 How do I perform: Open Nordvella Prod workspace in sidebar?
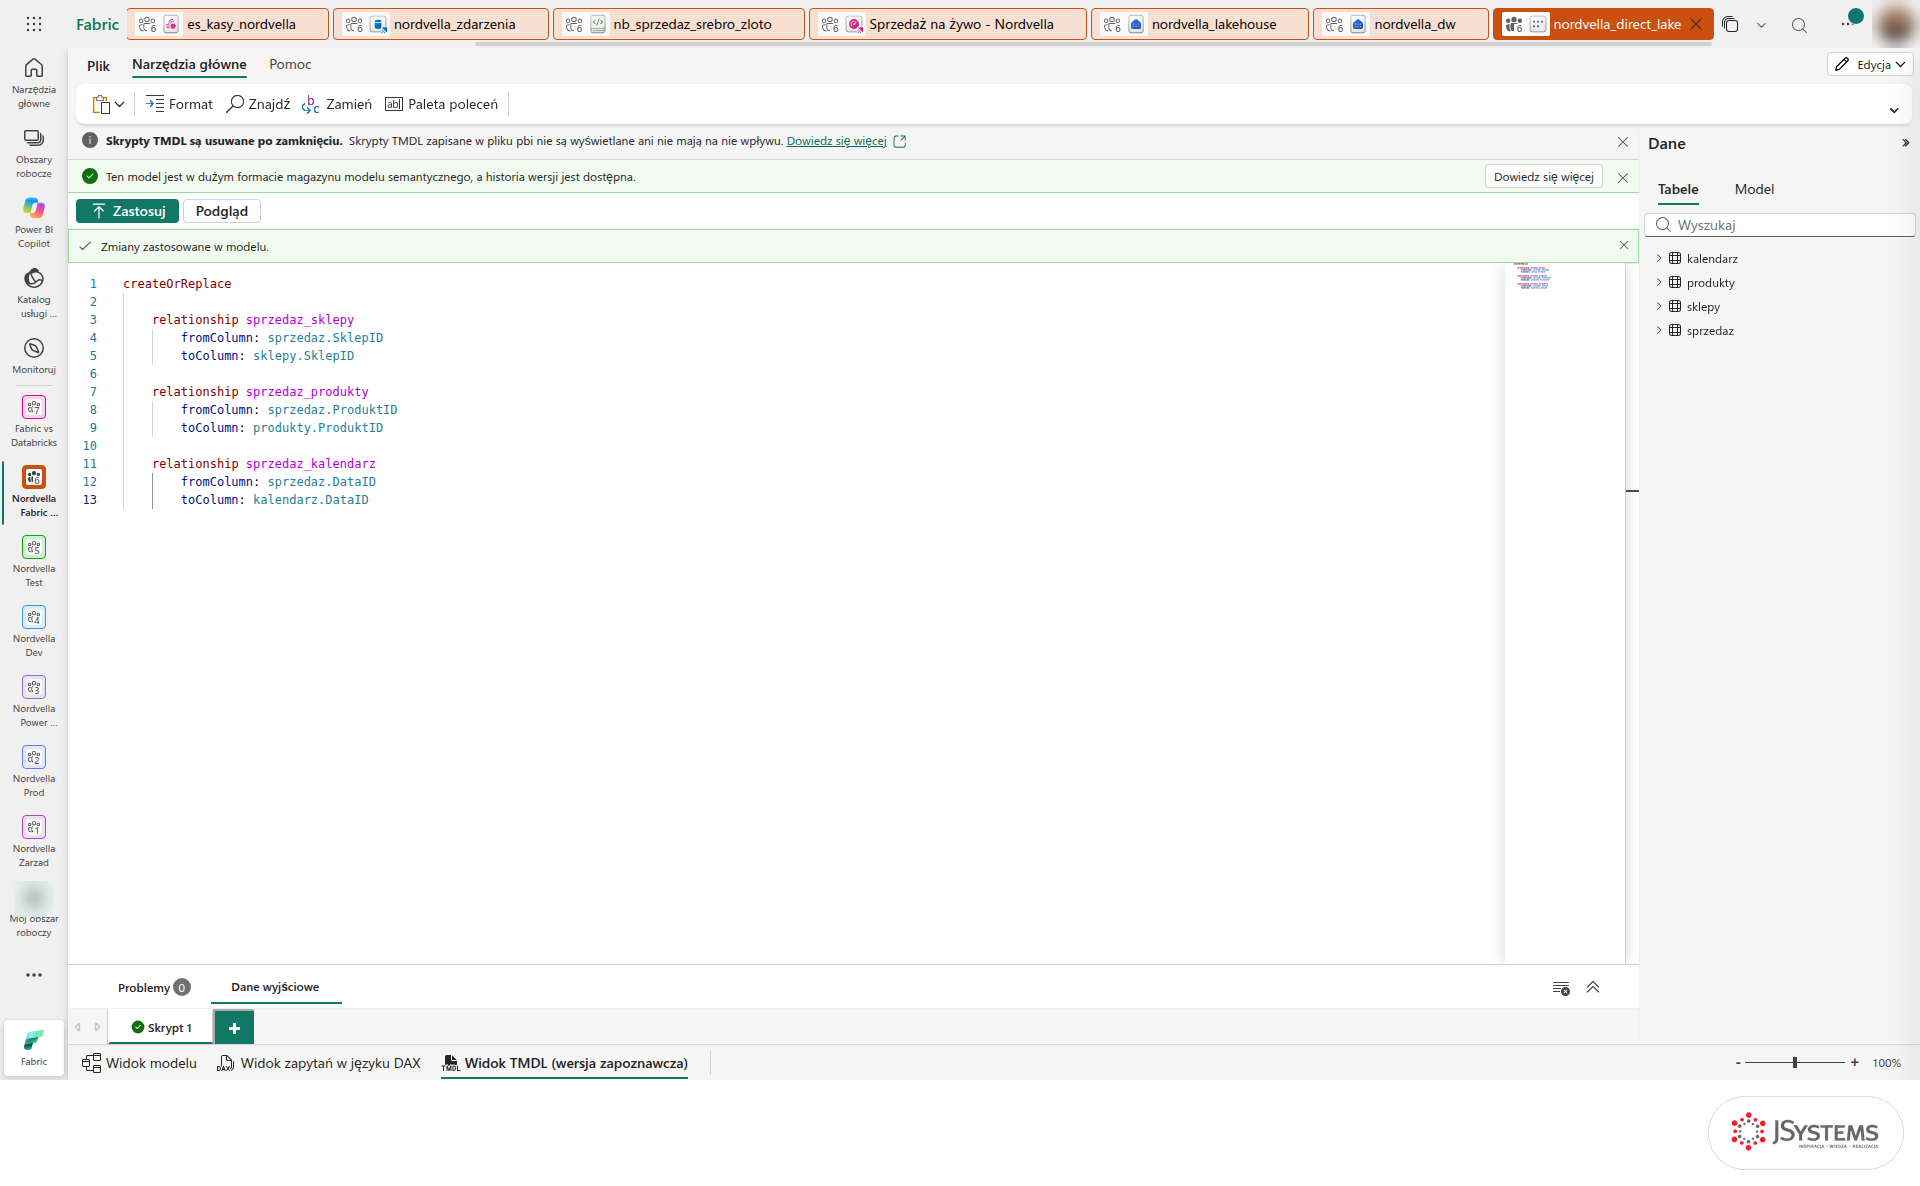[34, 770]
